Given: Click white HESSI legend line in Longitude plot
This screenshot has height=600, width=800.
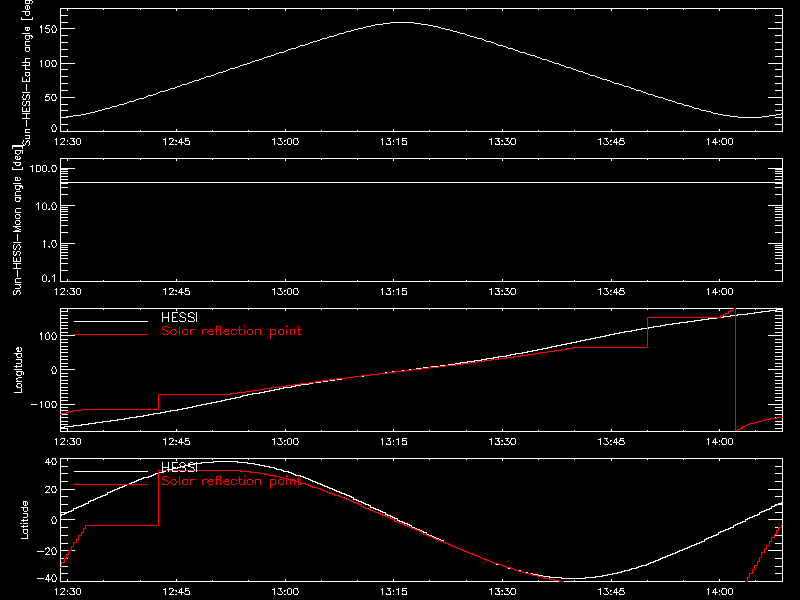Looking at the screenshot, I should click(111, 321).
